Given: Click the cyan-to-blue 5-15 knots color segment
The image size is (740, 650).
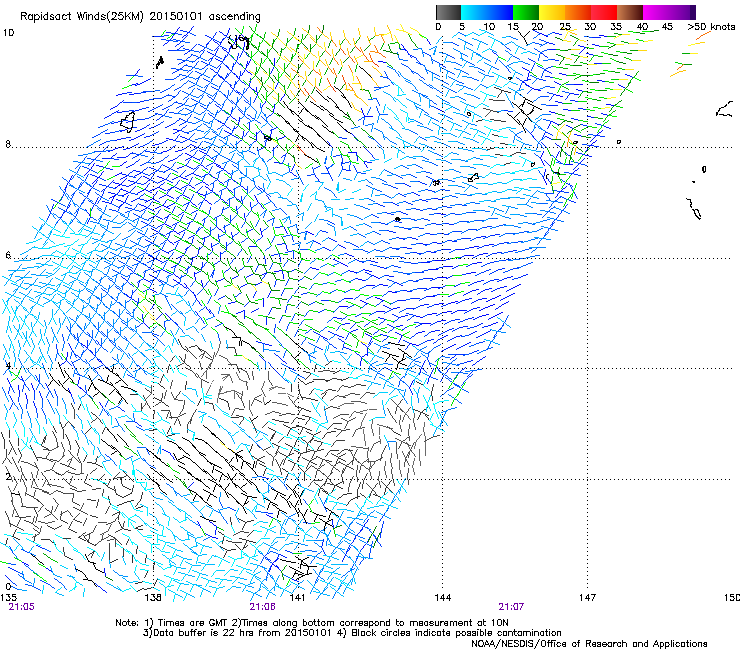Looking at the screenshot, I should pyautogui.click(x=487, y=12).
